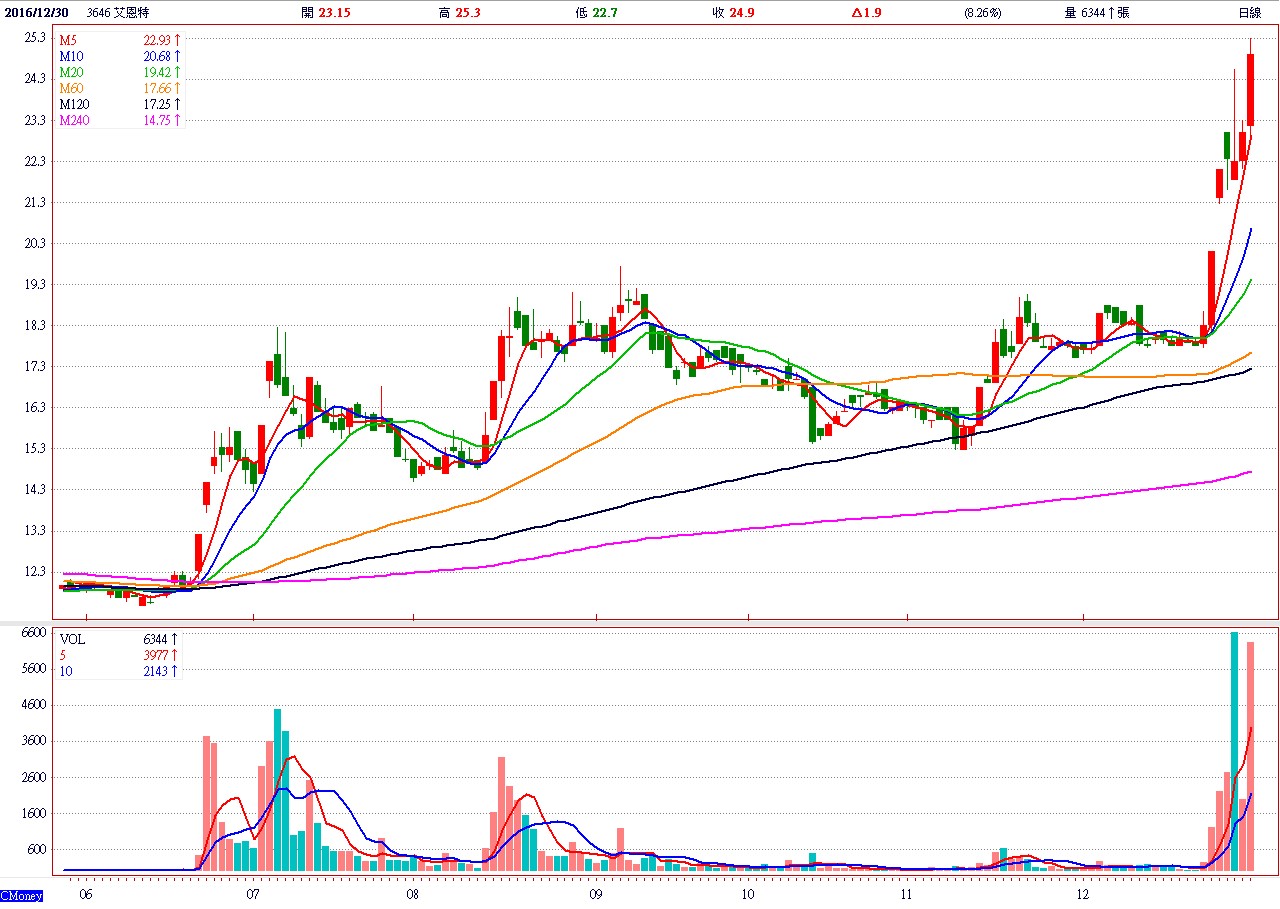Screen dimensions: 1280x909
Task: Click the VOL label in volume panel
Action: (72, 638)
